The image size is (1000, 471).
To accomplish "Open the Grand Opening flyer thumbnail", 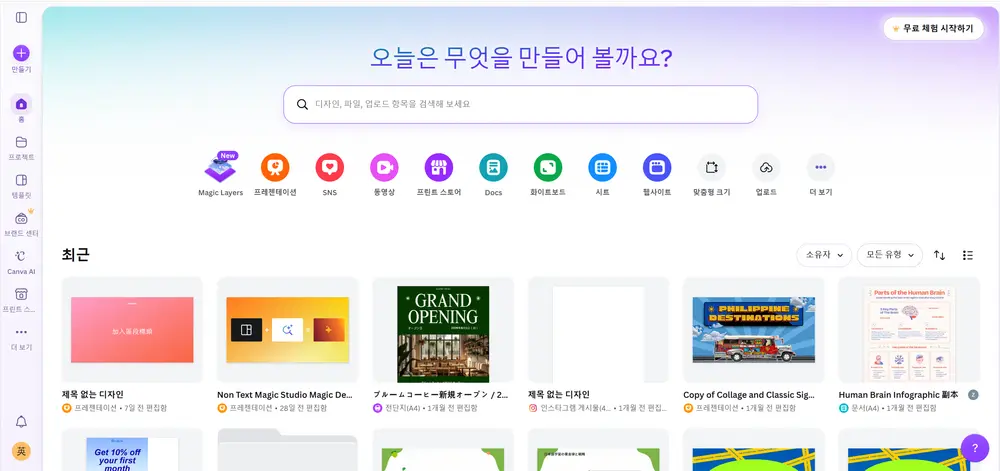I will point(443,330).
